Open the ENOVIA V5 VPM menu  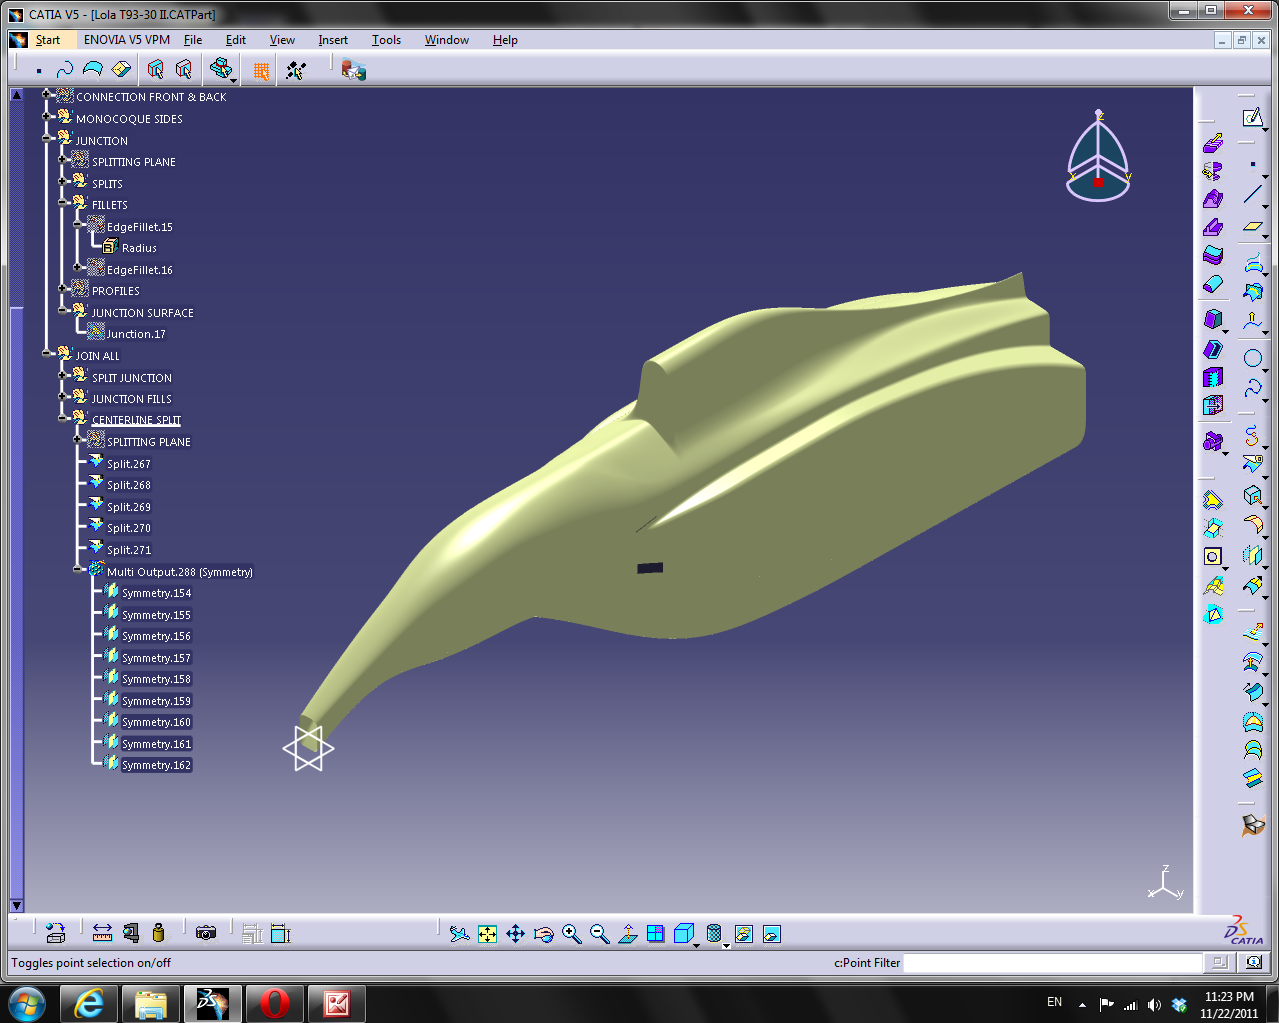click(127, 40)
